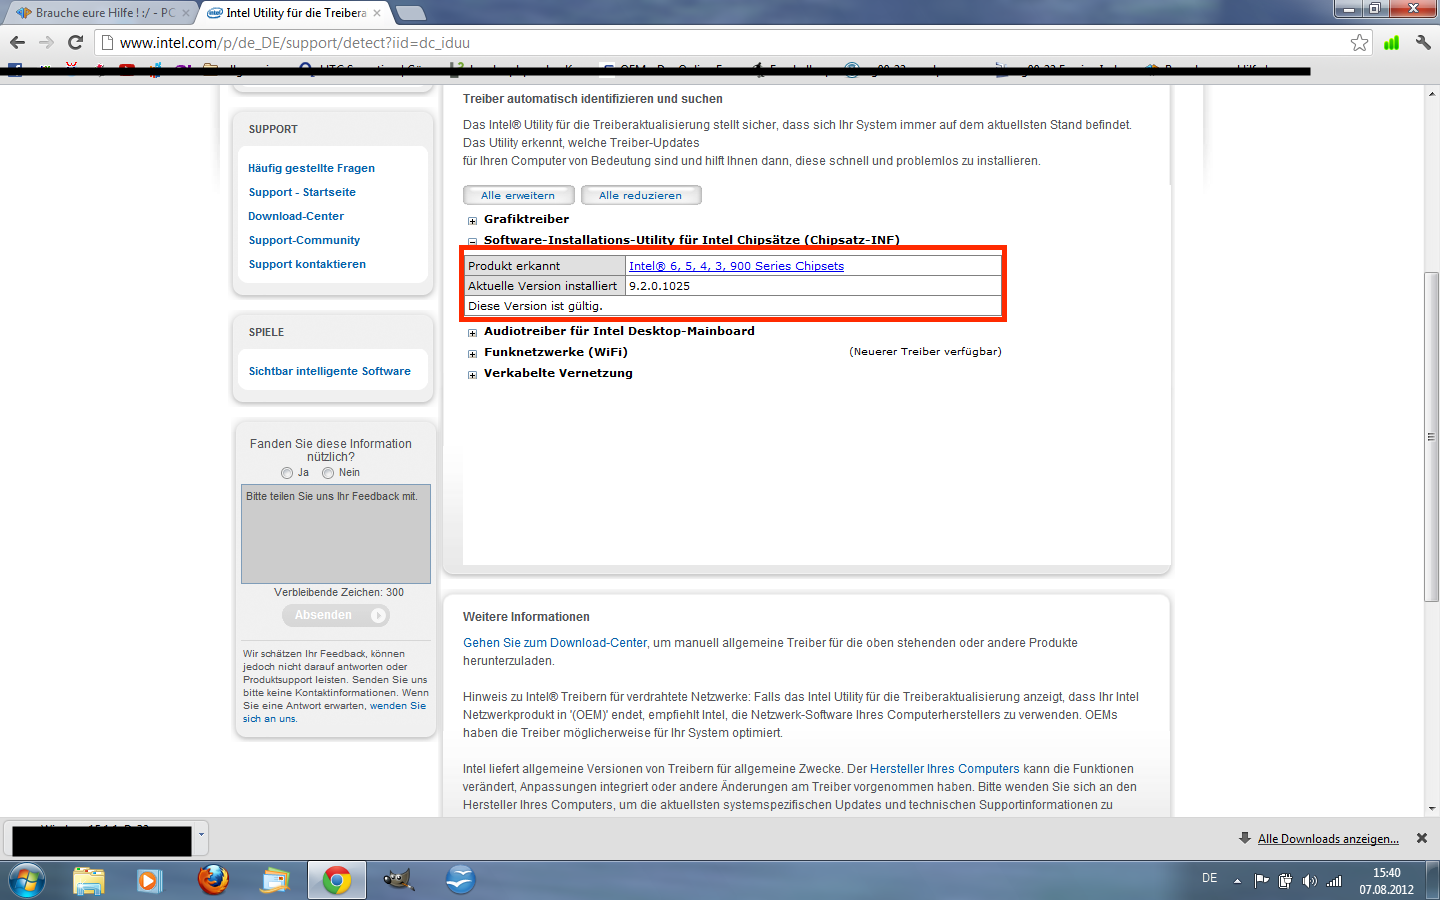This screenshot has height=900, width=1440.
Task: Open the Action Center flag icon
Action: (1262, 881)
